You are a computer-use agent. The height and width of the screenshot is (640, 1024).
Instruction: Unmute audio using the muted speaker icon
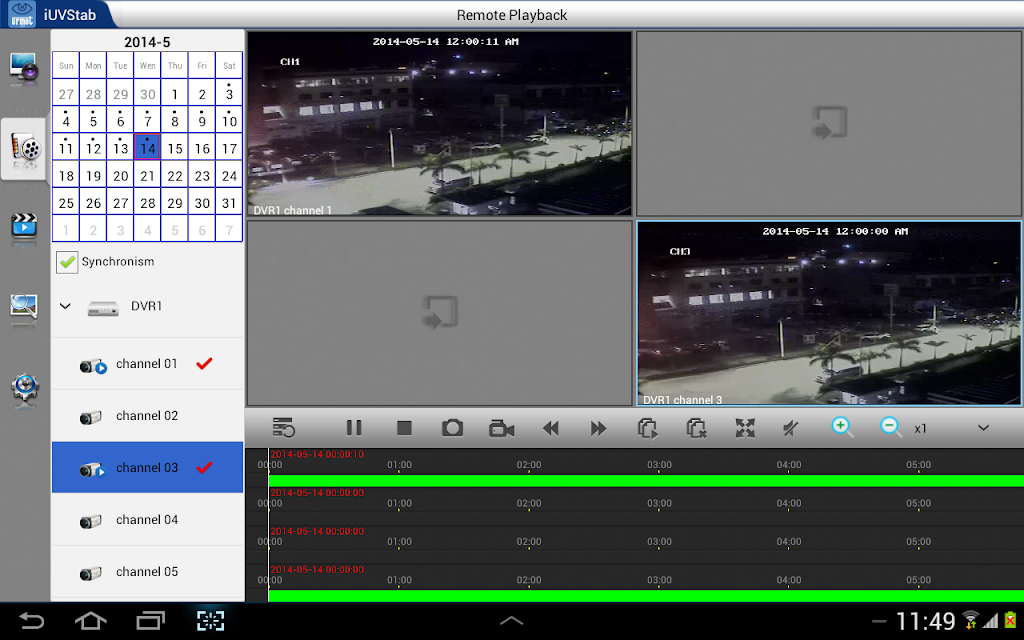(791, 428)
